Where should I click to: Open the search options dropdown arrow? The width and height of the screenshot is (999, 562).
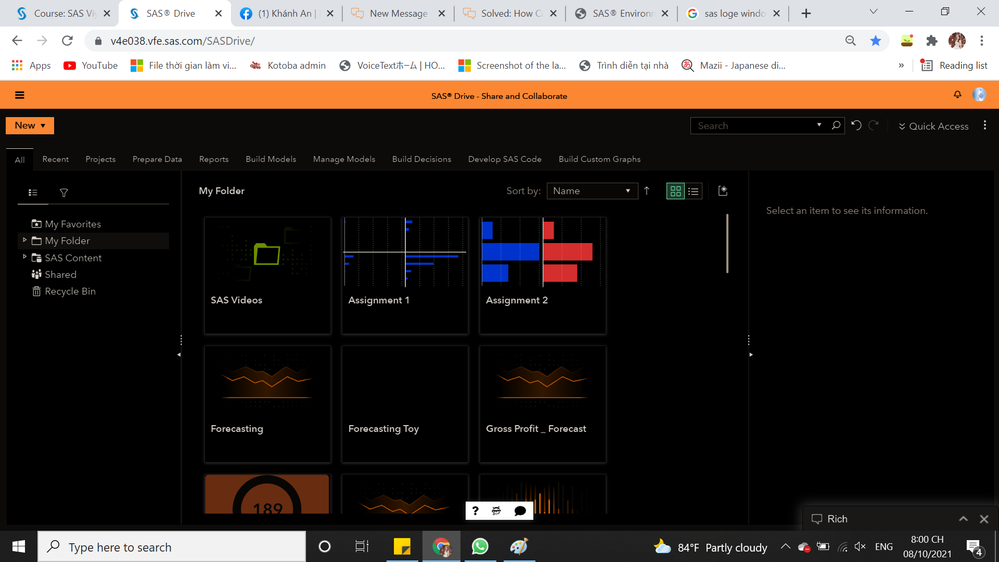[x=819, y=126]
